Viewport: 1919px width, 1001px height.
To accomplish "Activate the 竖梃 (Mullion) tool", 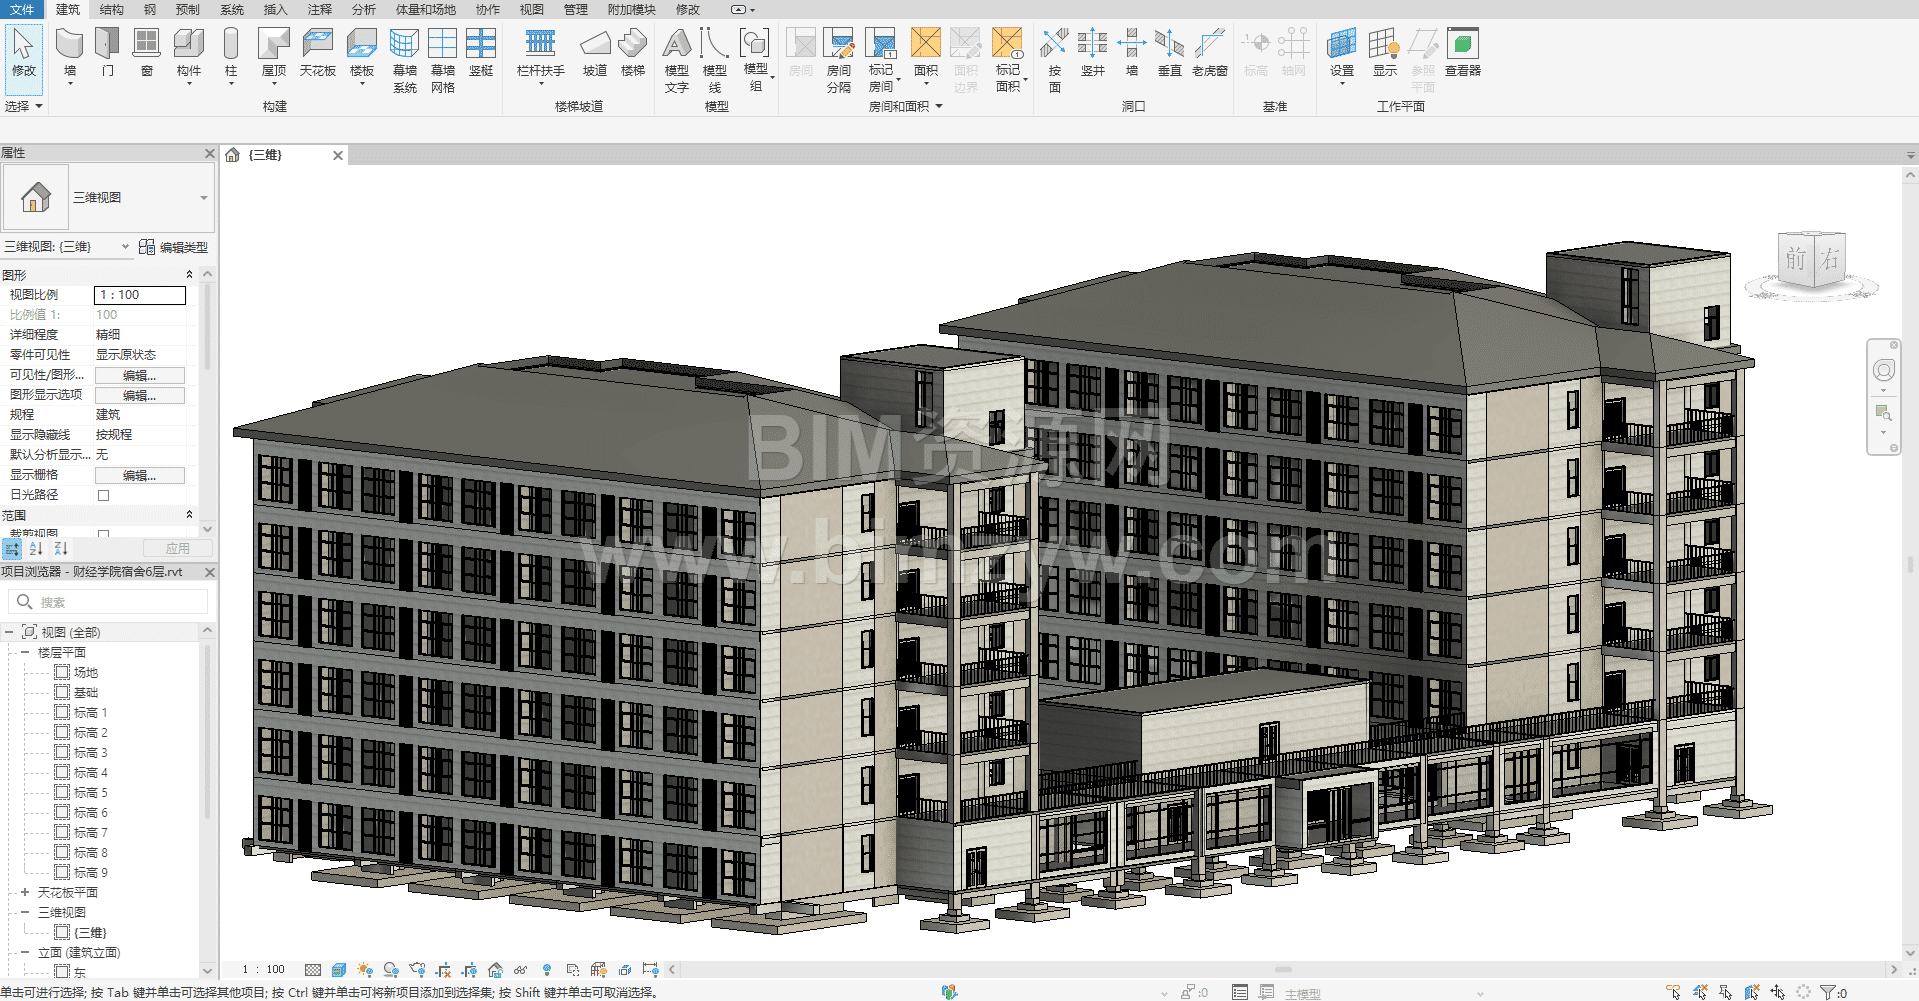I will (x=481, y=52).
